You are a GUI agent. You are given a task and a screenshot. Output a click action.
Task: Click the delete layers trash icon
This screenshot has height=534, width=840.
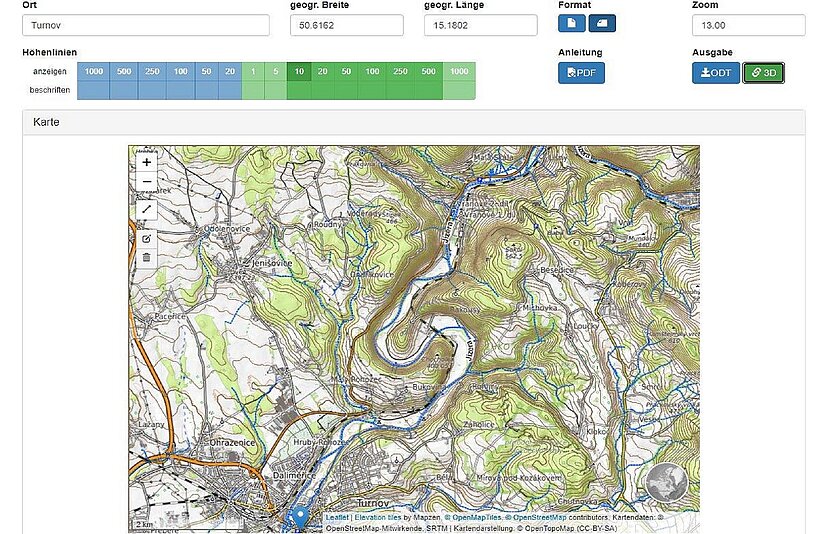pos(147,257)
